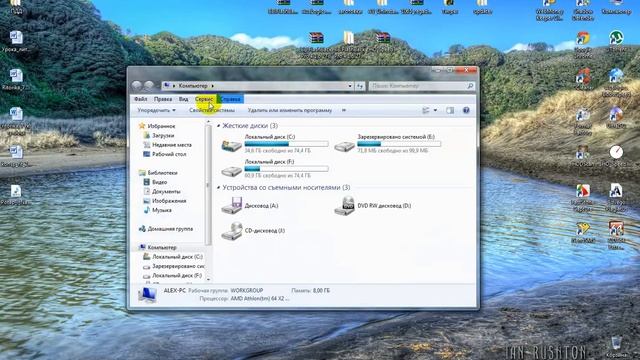Refresh the Компьютер address bar
The width and height of the screenshot is (640, 360).
[360, 86]
